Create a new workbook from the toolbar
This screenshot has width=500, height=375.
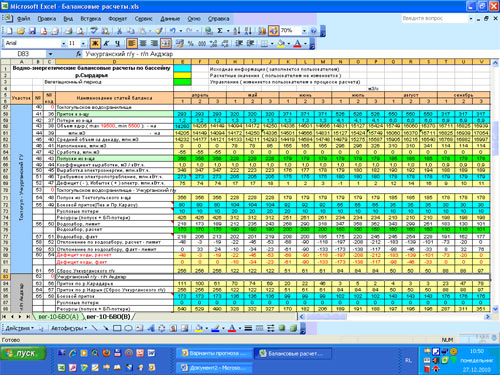pyautogui.click(x=9, y=31)
